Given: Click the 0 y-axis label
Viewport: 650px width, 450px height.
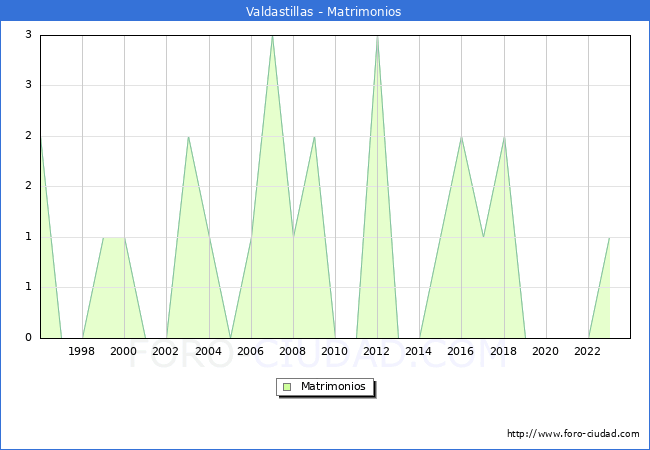Looking at the screenshot, I should 28,337.
